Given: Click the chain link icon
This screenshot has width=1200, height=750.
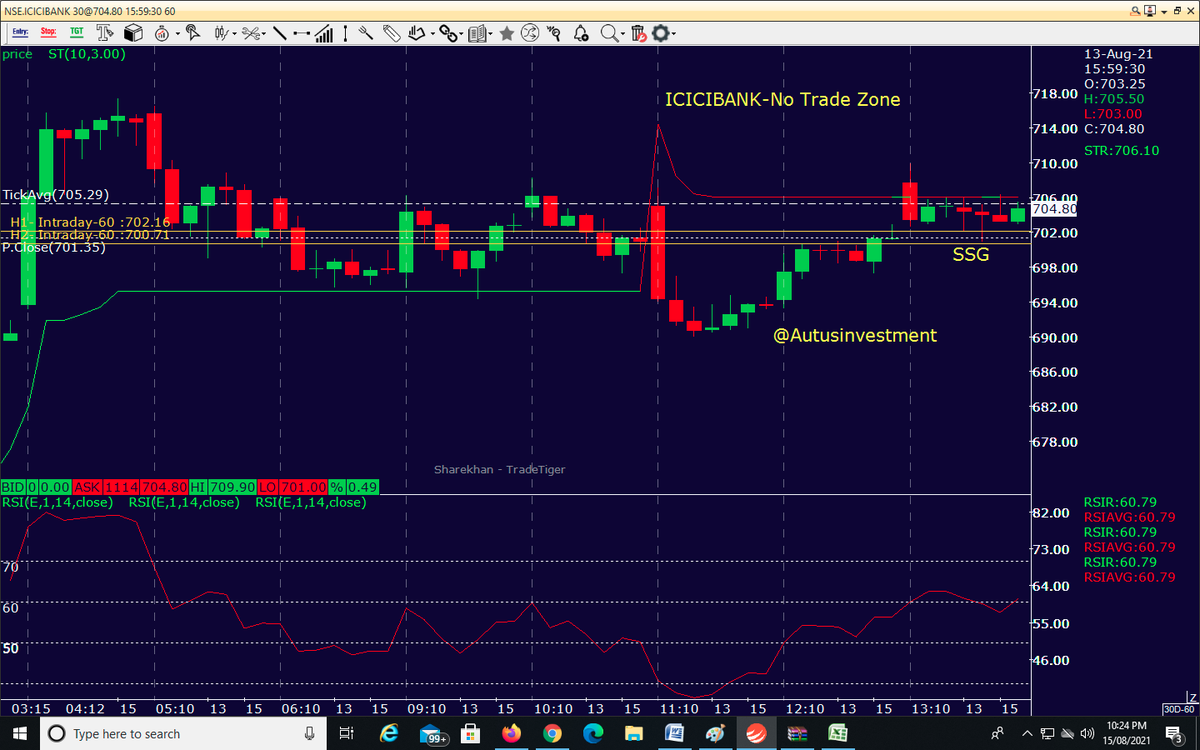Looking at the screenshot, I should (x=447, y=33).
